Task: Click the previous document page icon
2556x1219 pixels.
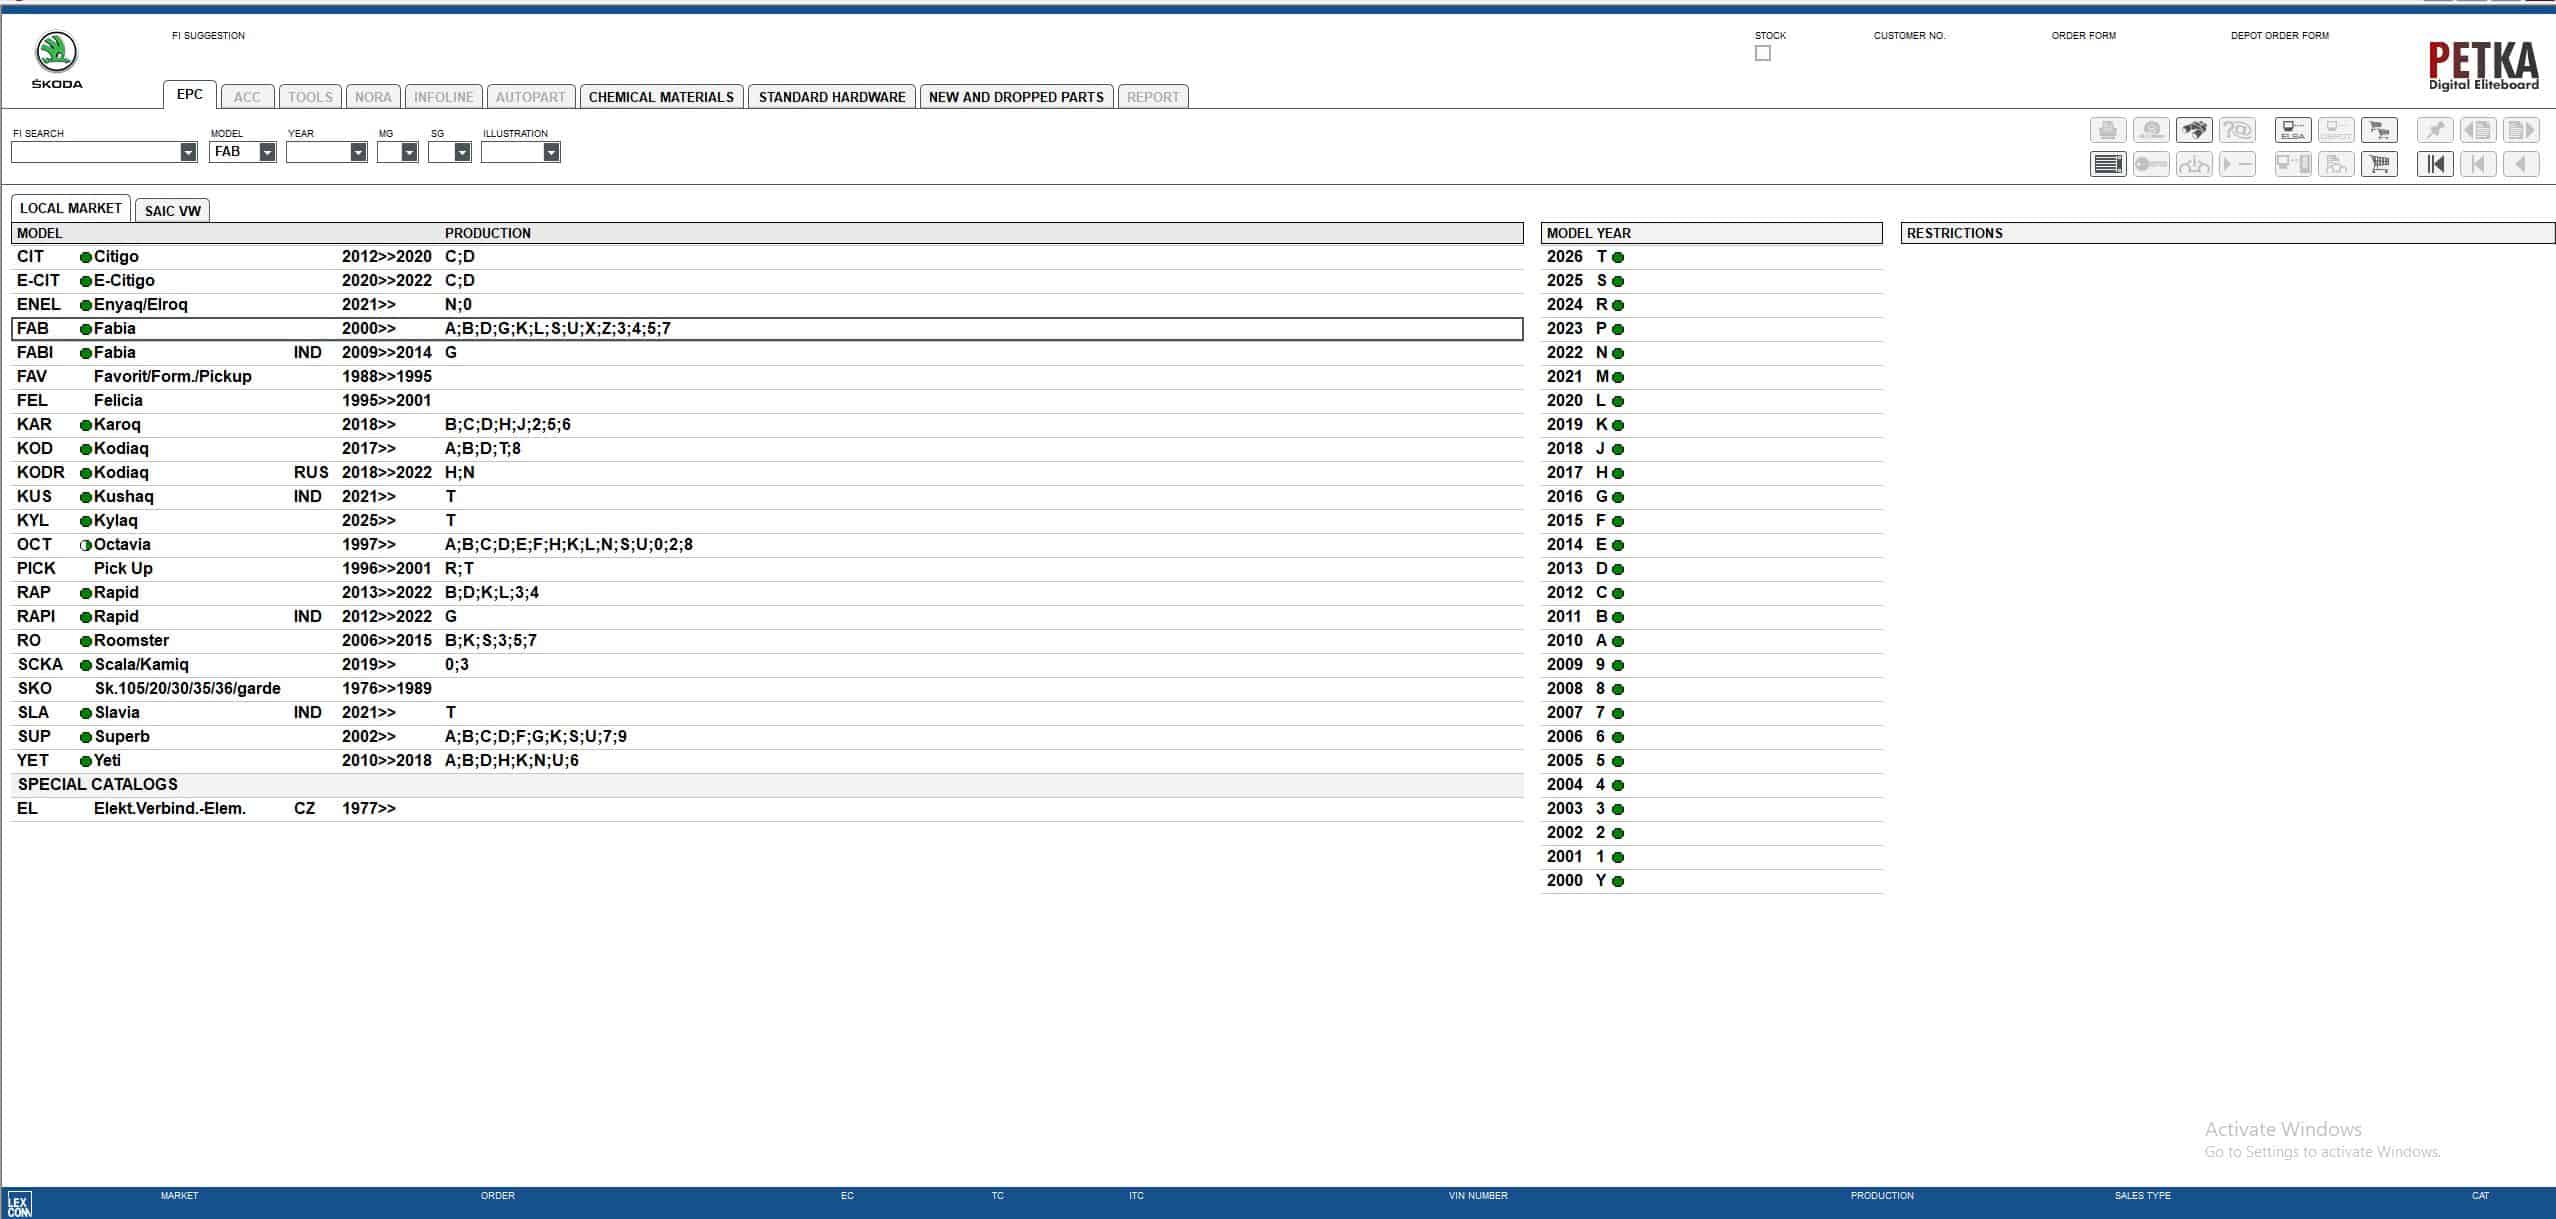Action: (x=2478, y=130)
